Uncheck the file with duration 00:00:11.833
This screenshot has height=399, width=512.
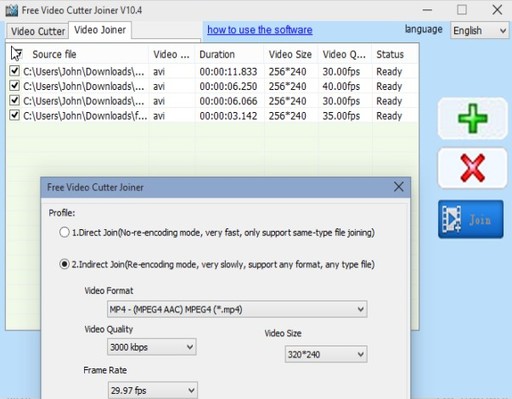(x=14, y=71)
